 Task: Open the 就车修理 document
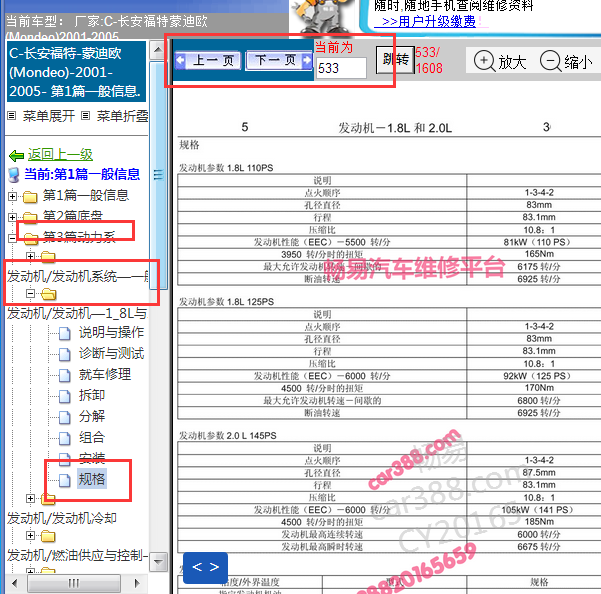coord(105,374)
